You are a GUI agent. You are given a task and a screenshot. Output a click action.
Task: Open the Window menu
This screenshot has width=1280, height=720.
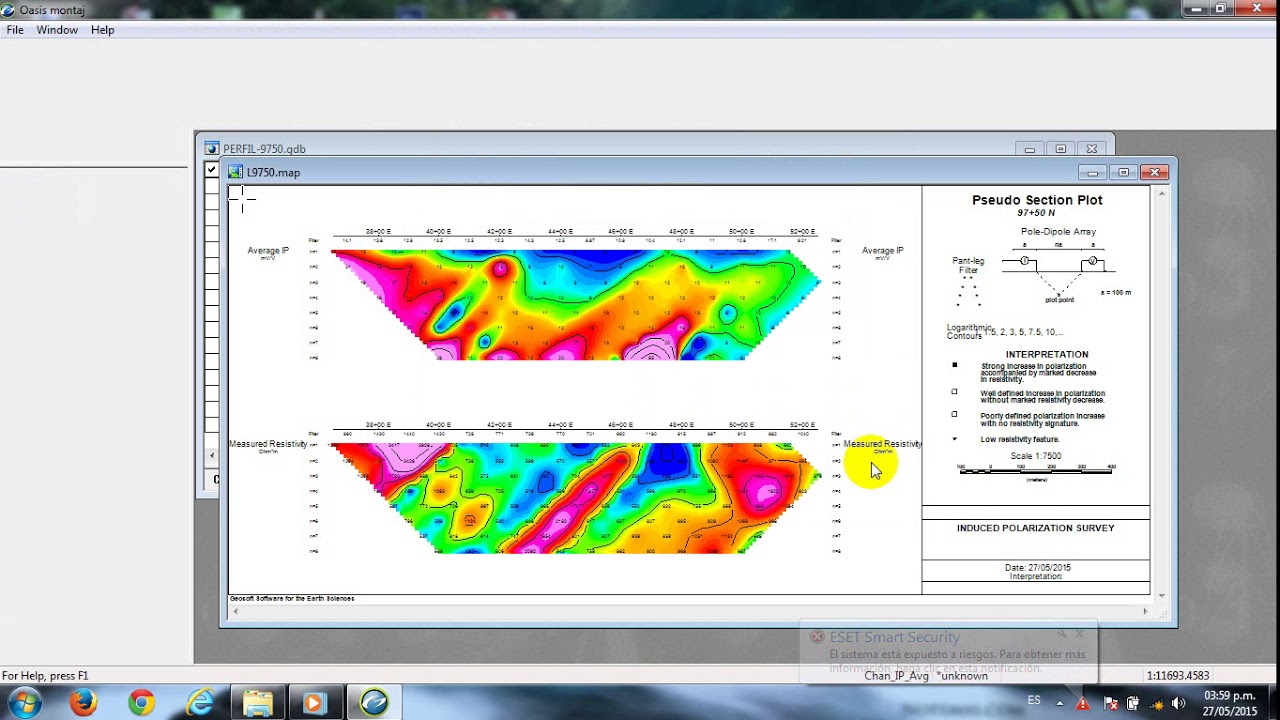click(57, 30)
